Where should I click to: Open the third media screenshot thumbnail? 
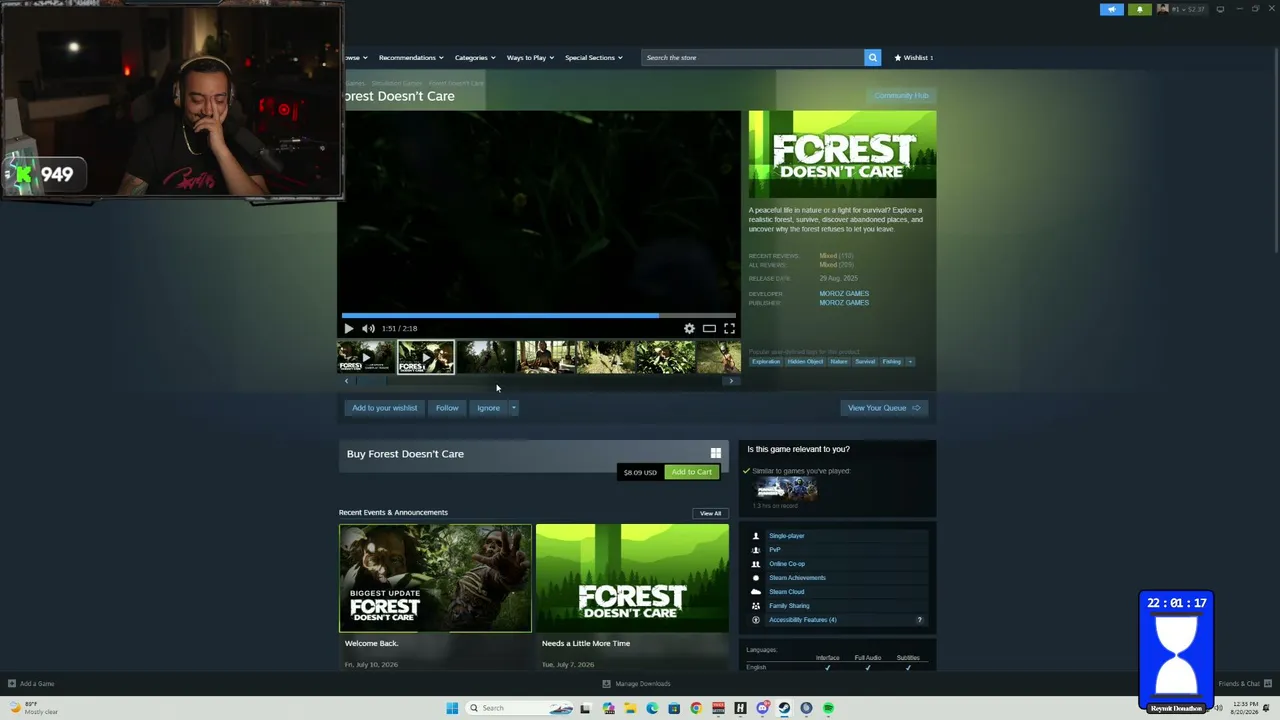[x=486, y=357]
